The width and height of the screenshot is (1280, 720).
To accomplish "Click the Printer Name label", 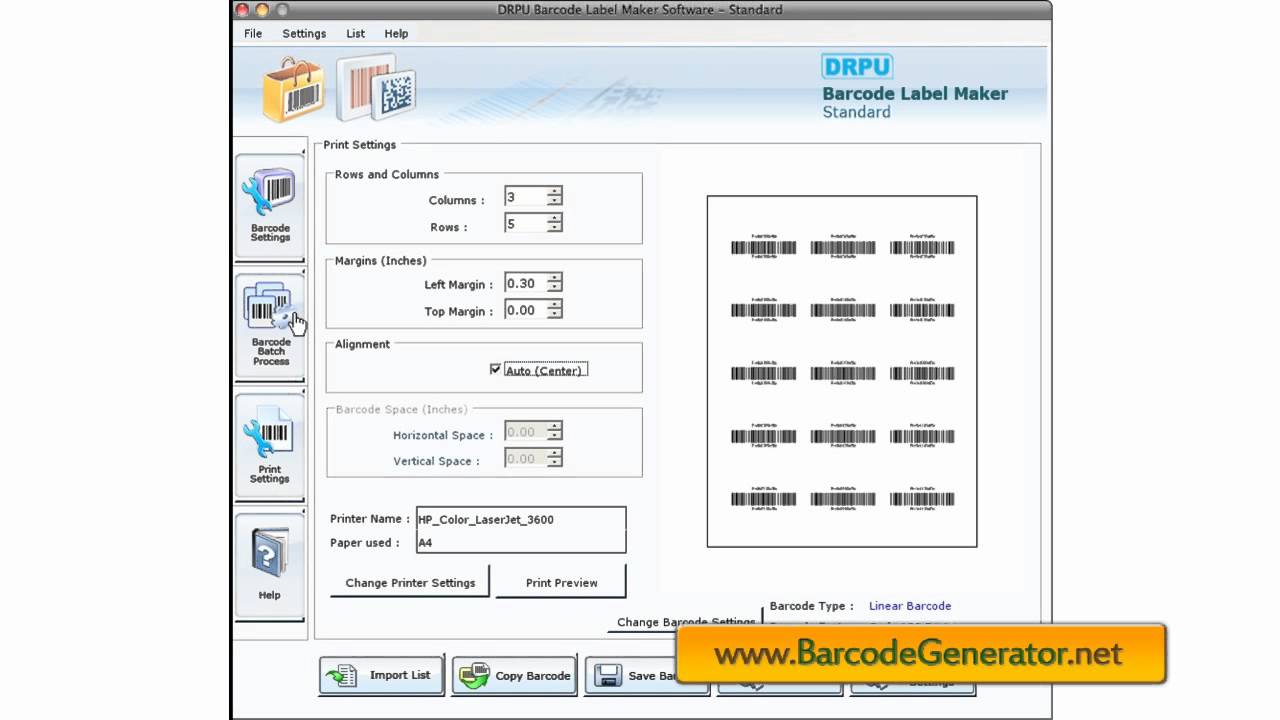I will click(370, 519).
